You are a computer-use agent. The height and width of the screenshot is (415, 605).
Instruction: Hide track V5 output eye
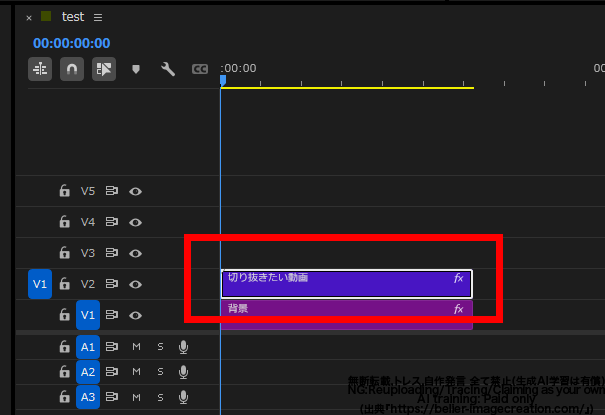point(135,191)
